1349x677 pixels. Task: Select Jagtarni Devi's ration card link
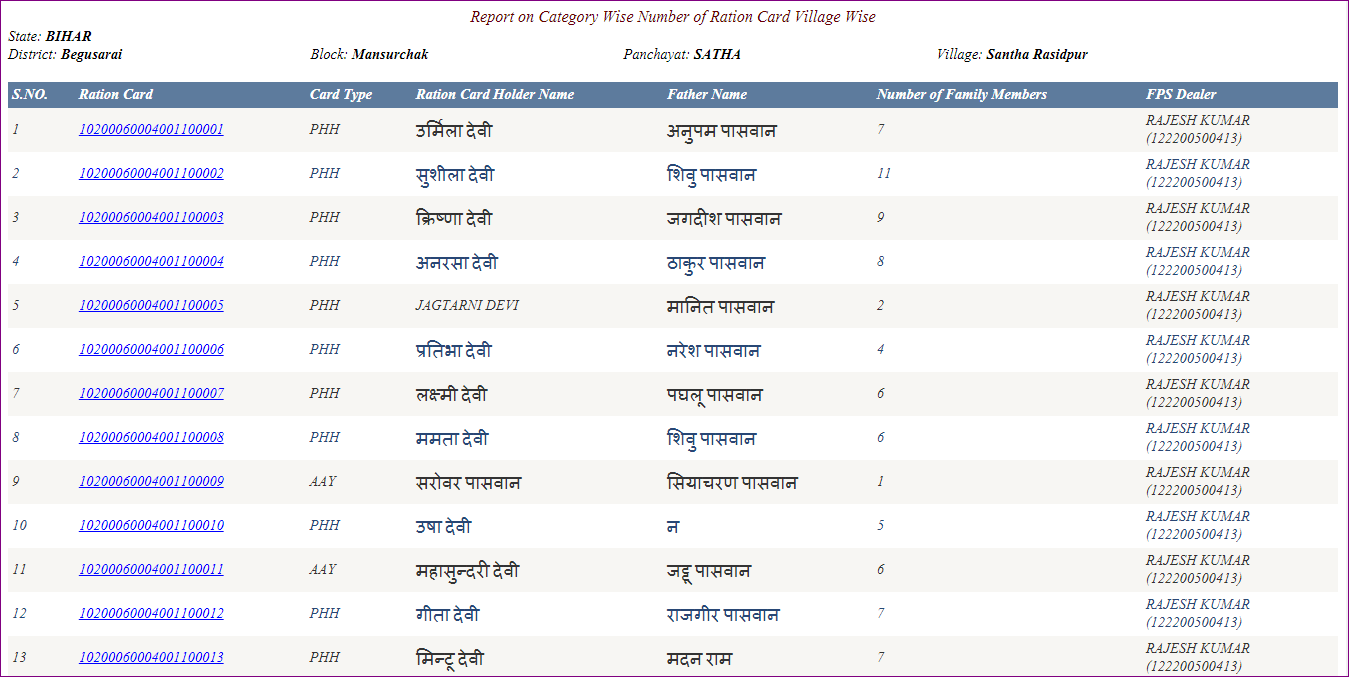(x=151, y=305)
